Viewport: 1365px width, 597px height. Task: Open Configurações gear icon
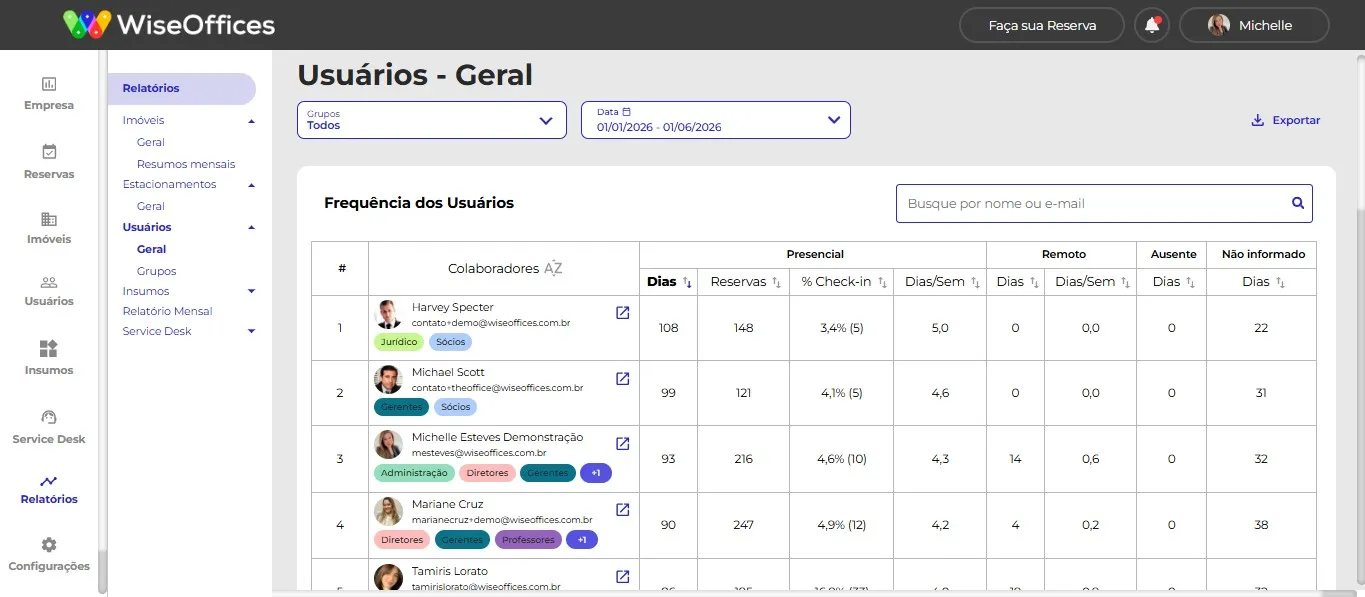(x=49, y=545)
